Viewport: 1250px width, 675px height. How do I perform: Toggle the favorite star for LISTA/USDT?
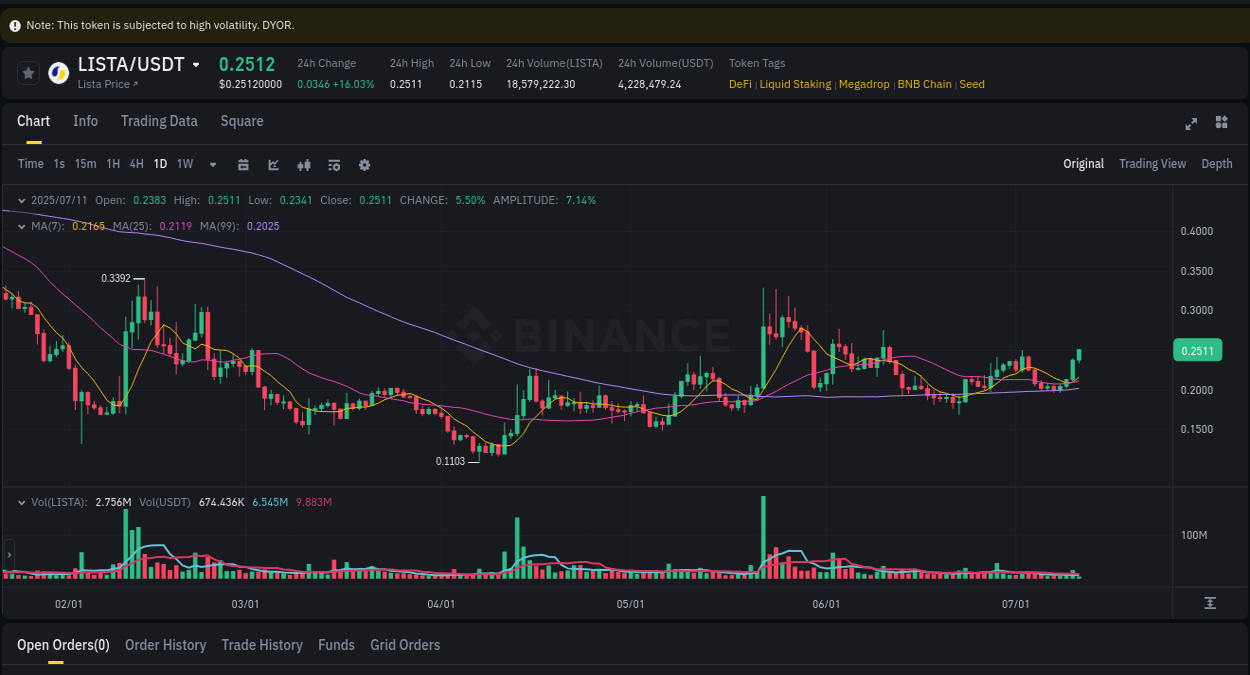coord(28,72)
